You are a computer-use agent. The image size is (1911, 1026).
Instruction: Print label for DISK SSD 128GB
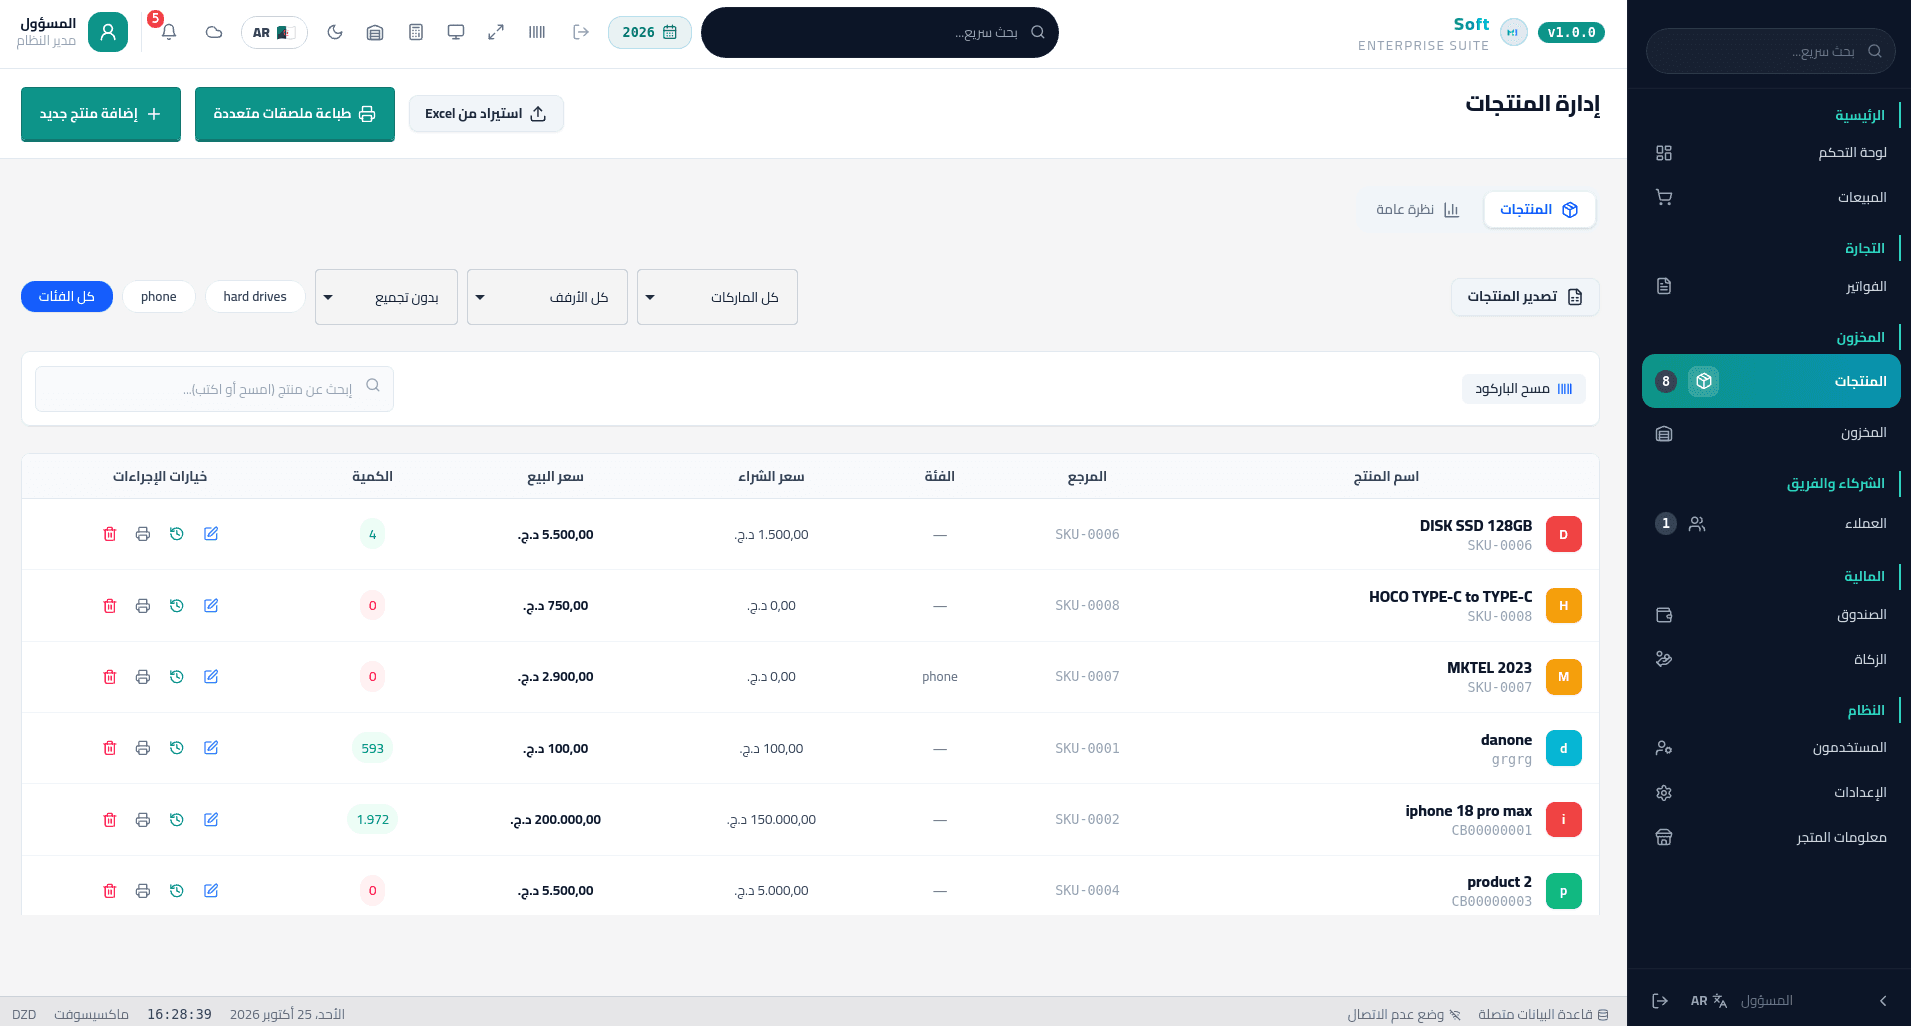(x=143, y=534)
